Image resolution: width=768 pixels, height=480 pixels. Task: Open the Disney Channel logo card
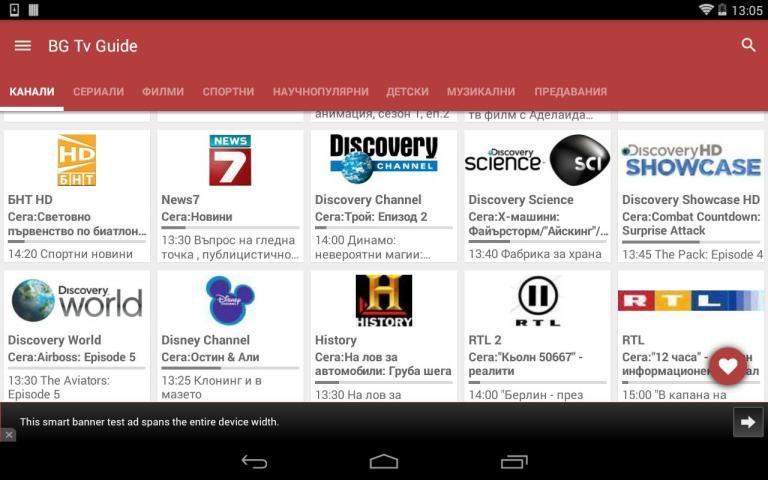(230, 300)
